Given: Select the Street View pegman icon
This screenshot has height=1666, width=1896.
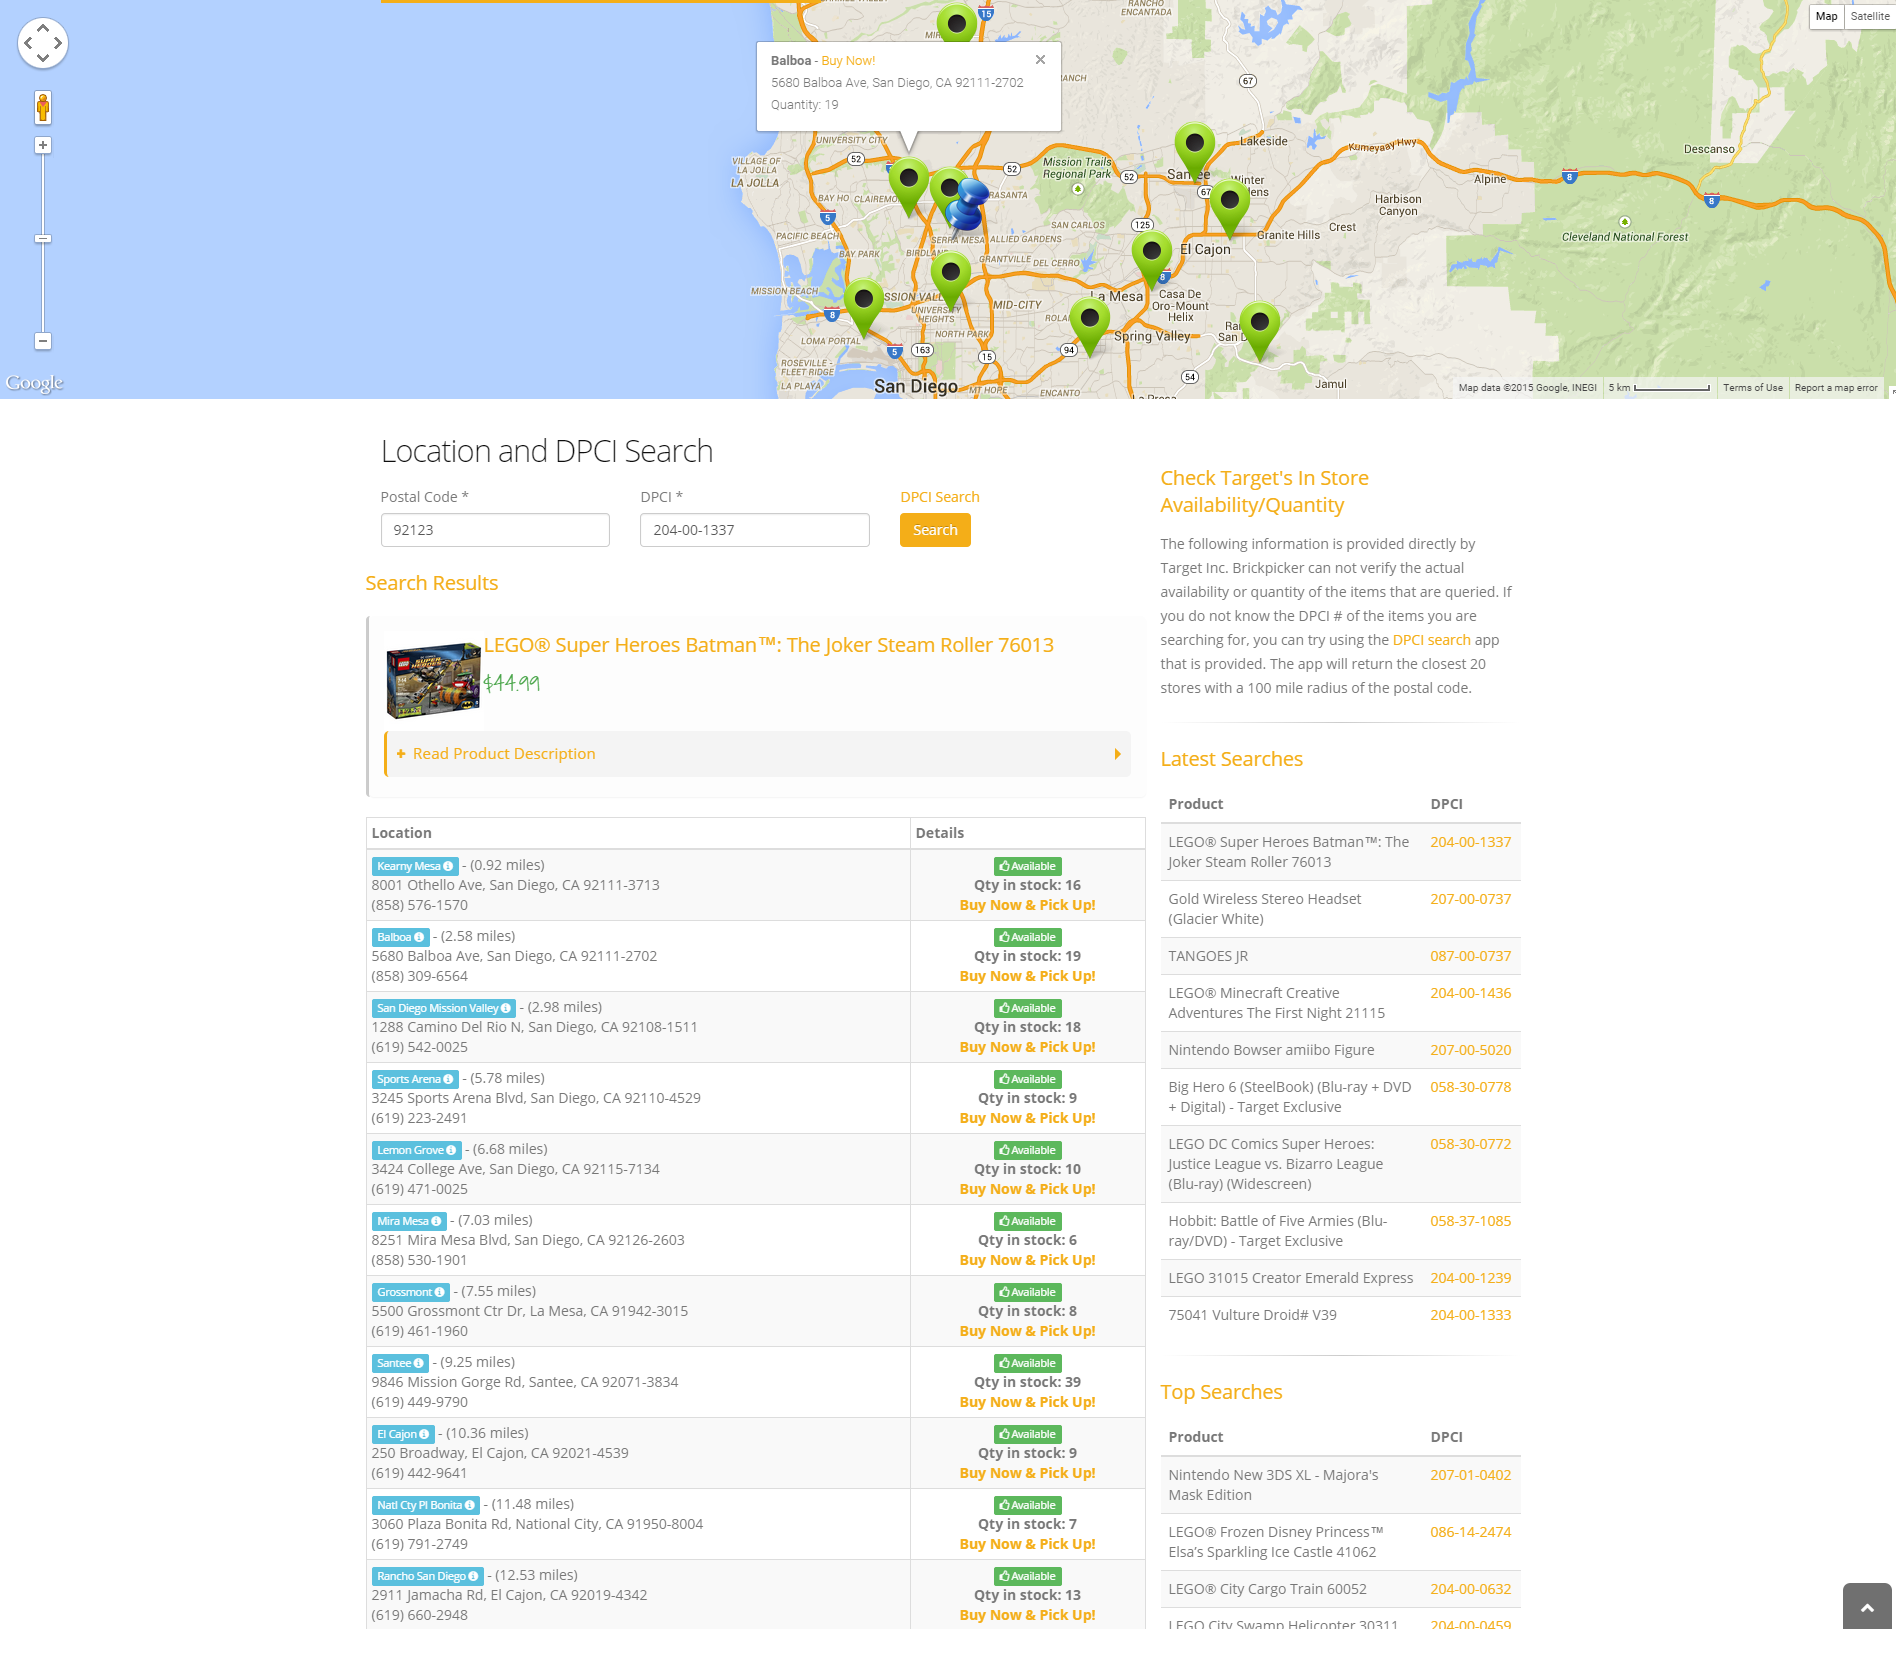Looking at the screenshot, I should click(43, 107).
